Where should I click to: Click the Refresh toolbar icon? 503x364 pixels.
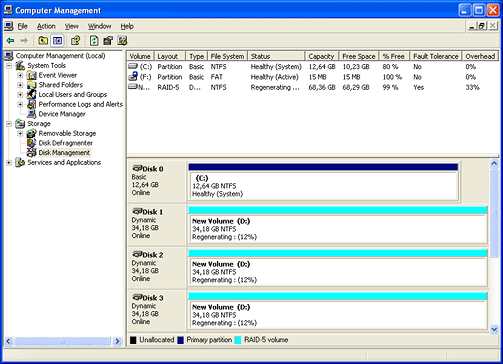point(94,41)
